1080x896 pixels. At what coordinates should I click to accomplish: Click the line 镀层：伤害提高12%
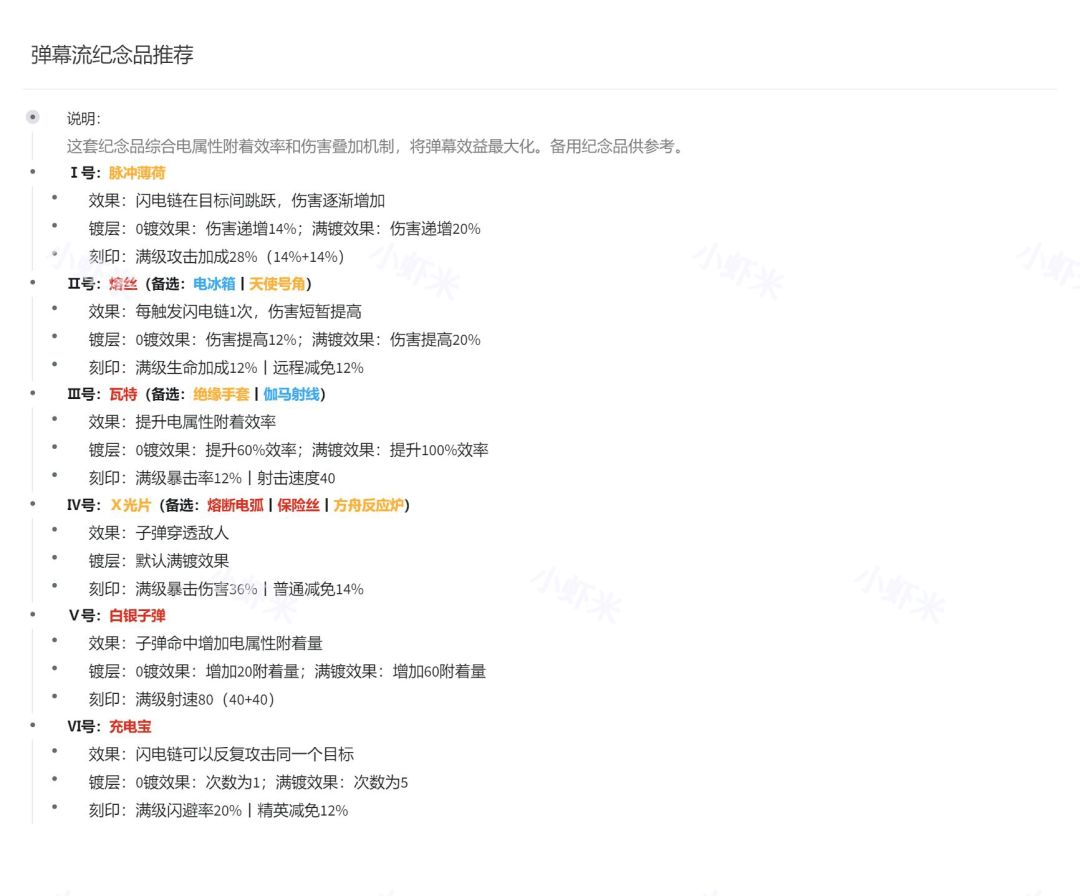pyautogui.click(x=284, y=340)
